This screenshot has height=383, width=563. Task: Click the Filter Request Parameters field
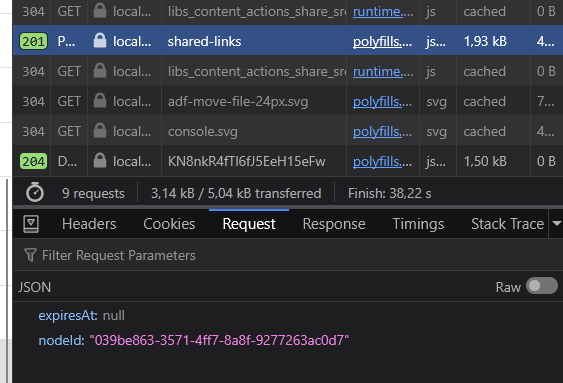point(287,255)
